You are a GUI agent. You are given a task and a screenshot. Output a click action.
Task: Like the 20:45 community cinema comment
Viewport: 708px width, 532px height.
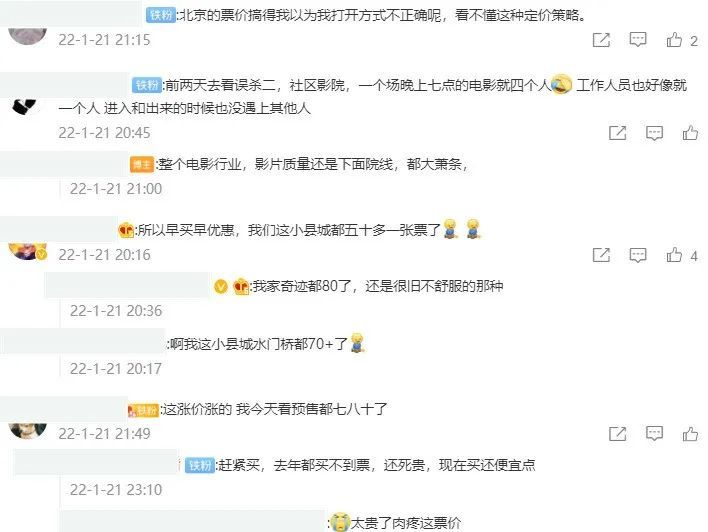point(690,133)
